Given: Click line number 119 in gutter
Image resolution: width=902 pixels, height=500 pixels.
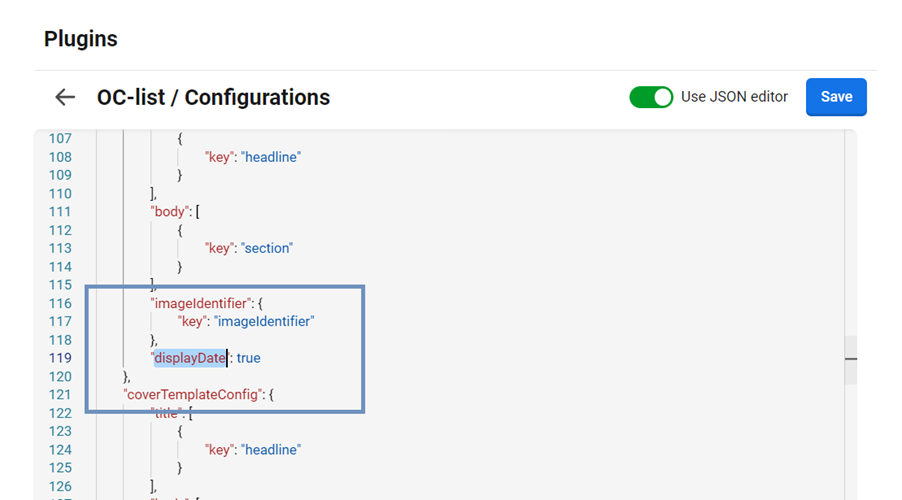Looking at the screenshot, I should [x=59, y=358].
